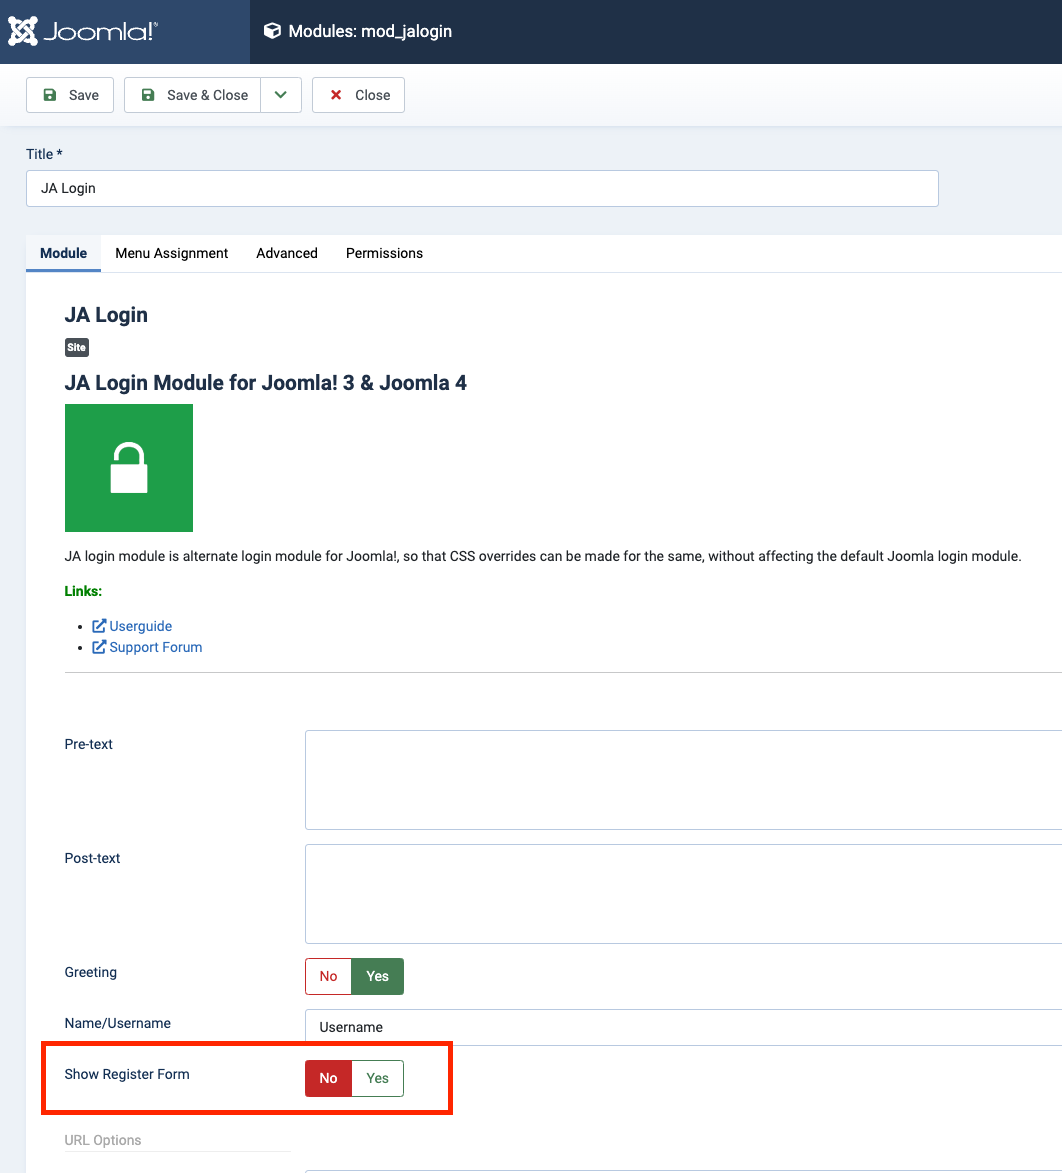
Task: Open the Advanced tab
Action: (287, 253)
